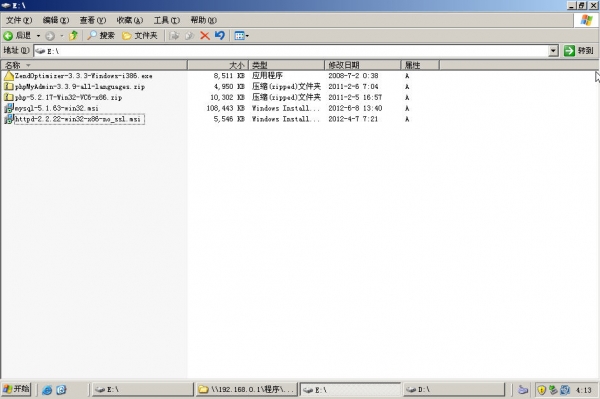Sort by Type (类型) column header
This screenshot has height=399, width=600.
(287, 65)
